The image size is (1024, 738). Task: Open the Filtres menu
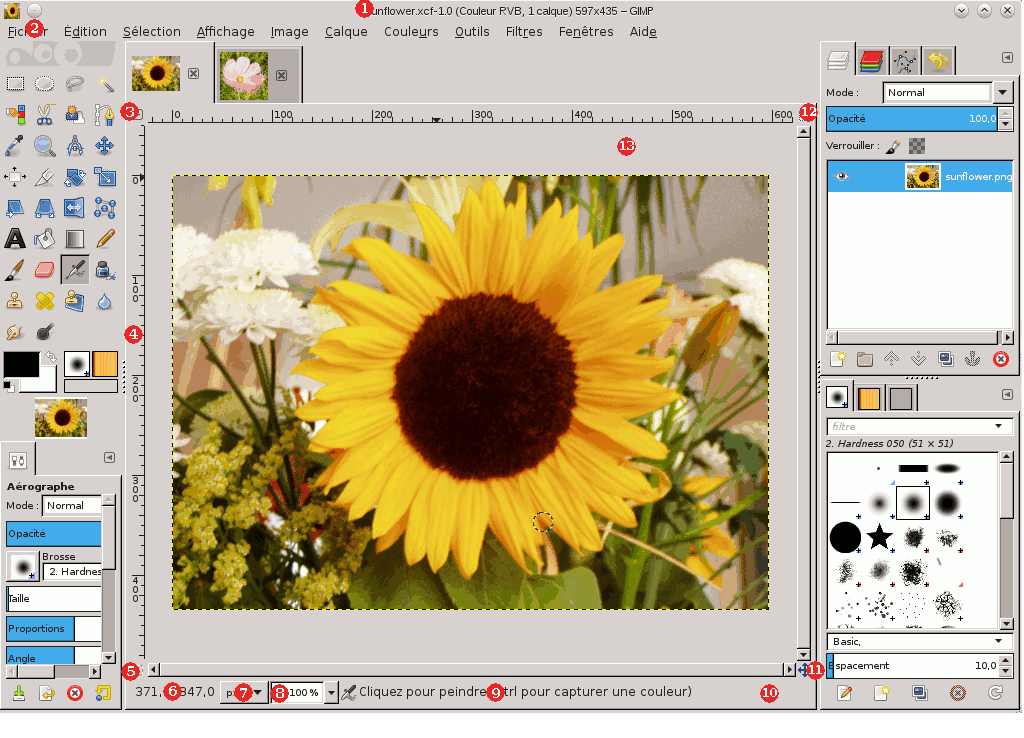524,31
